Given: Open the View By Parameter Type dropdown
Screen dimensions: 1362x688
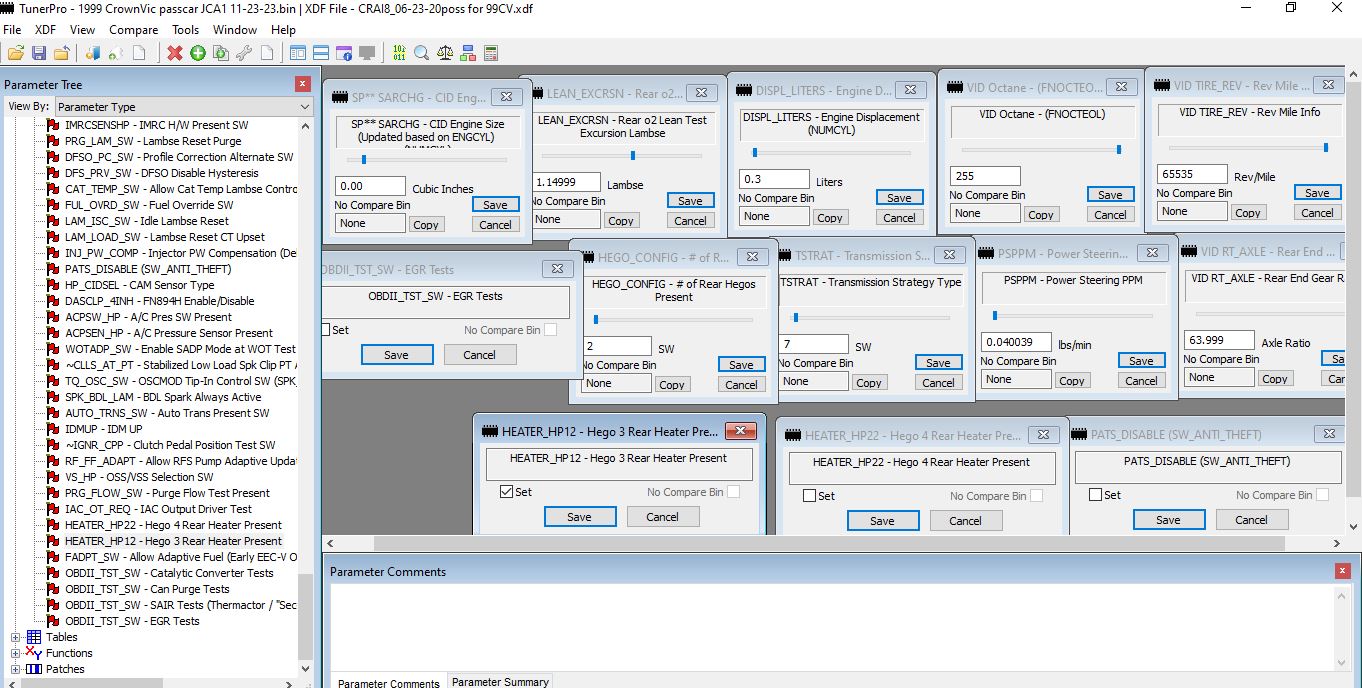Looking at the screenshot, I should point(184,107).
